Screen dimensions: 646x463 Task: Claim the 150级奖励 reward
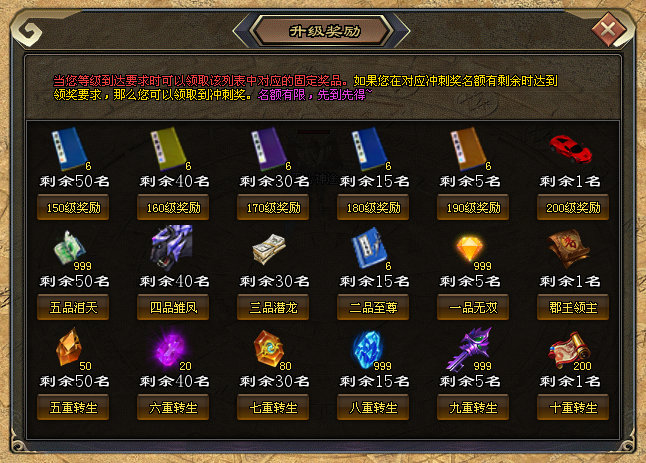[73, 208]
